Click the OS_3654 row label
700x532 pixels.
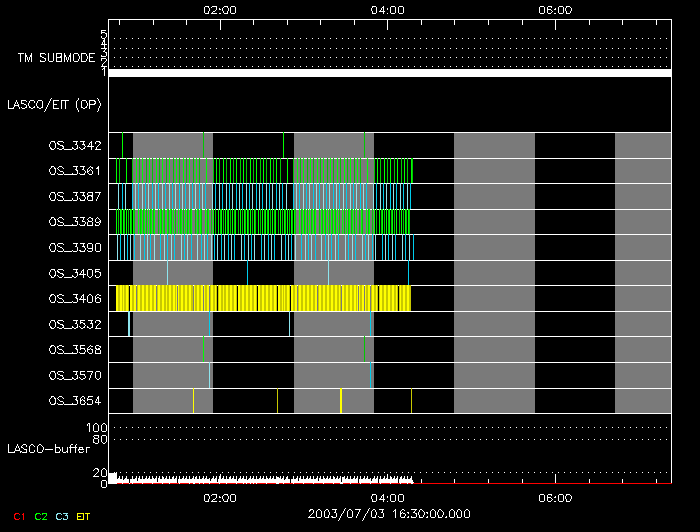tap(75, 401)
